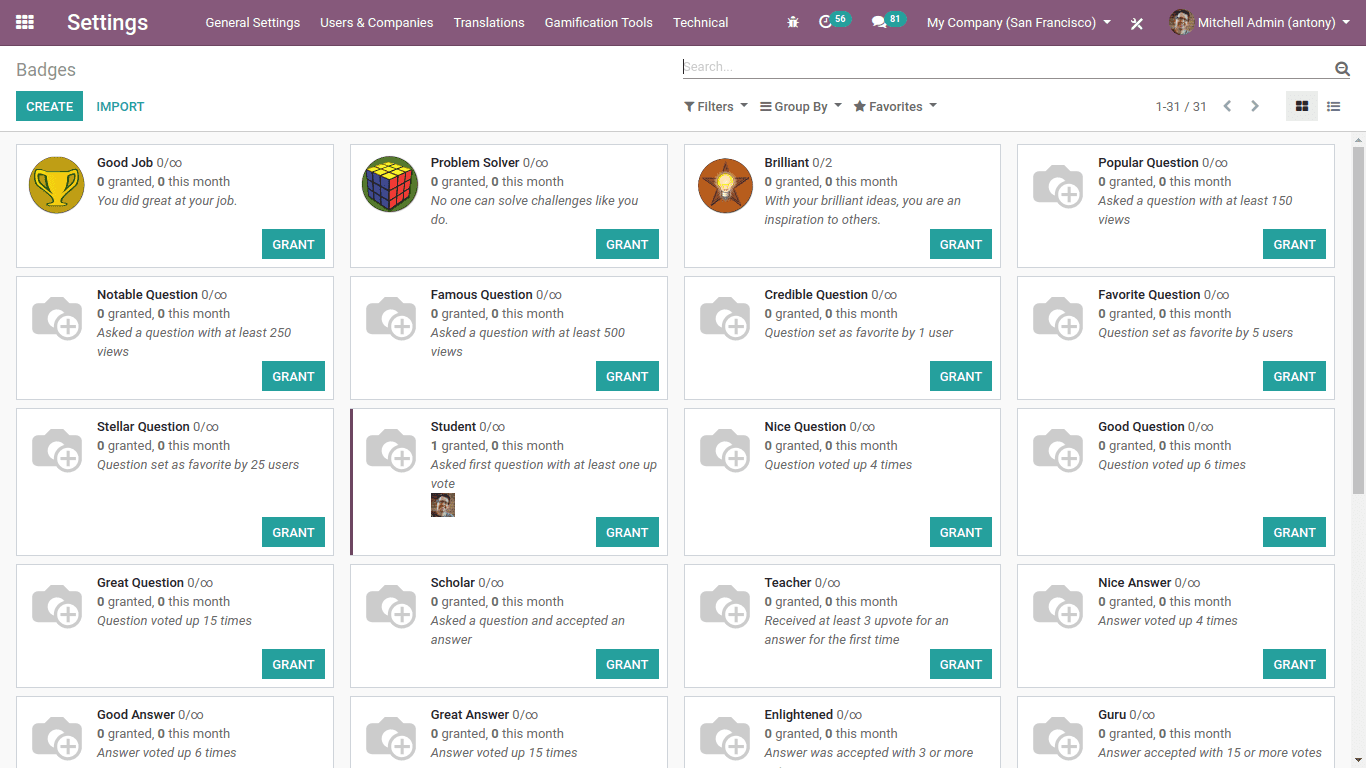Grant the Favorite Question badge
This screenshot has width=1366, height=768.
(x=1294, y=376)
